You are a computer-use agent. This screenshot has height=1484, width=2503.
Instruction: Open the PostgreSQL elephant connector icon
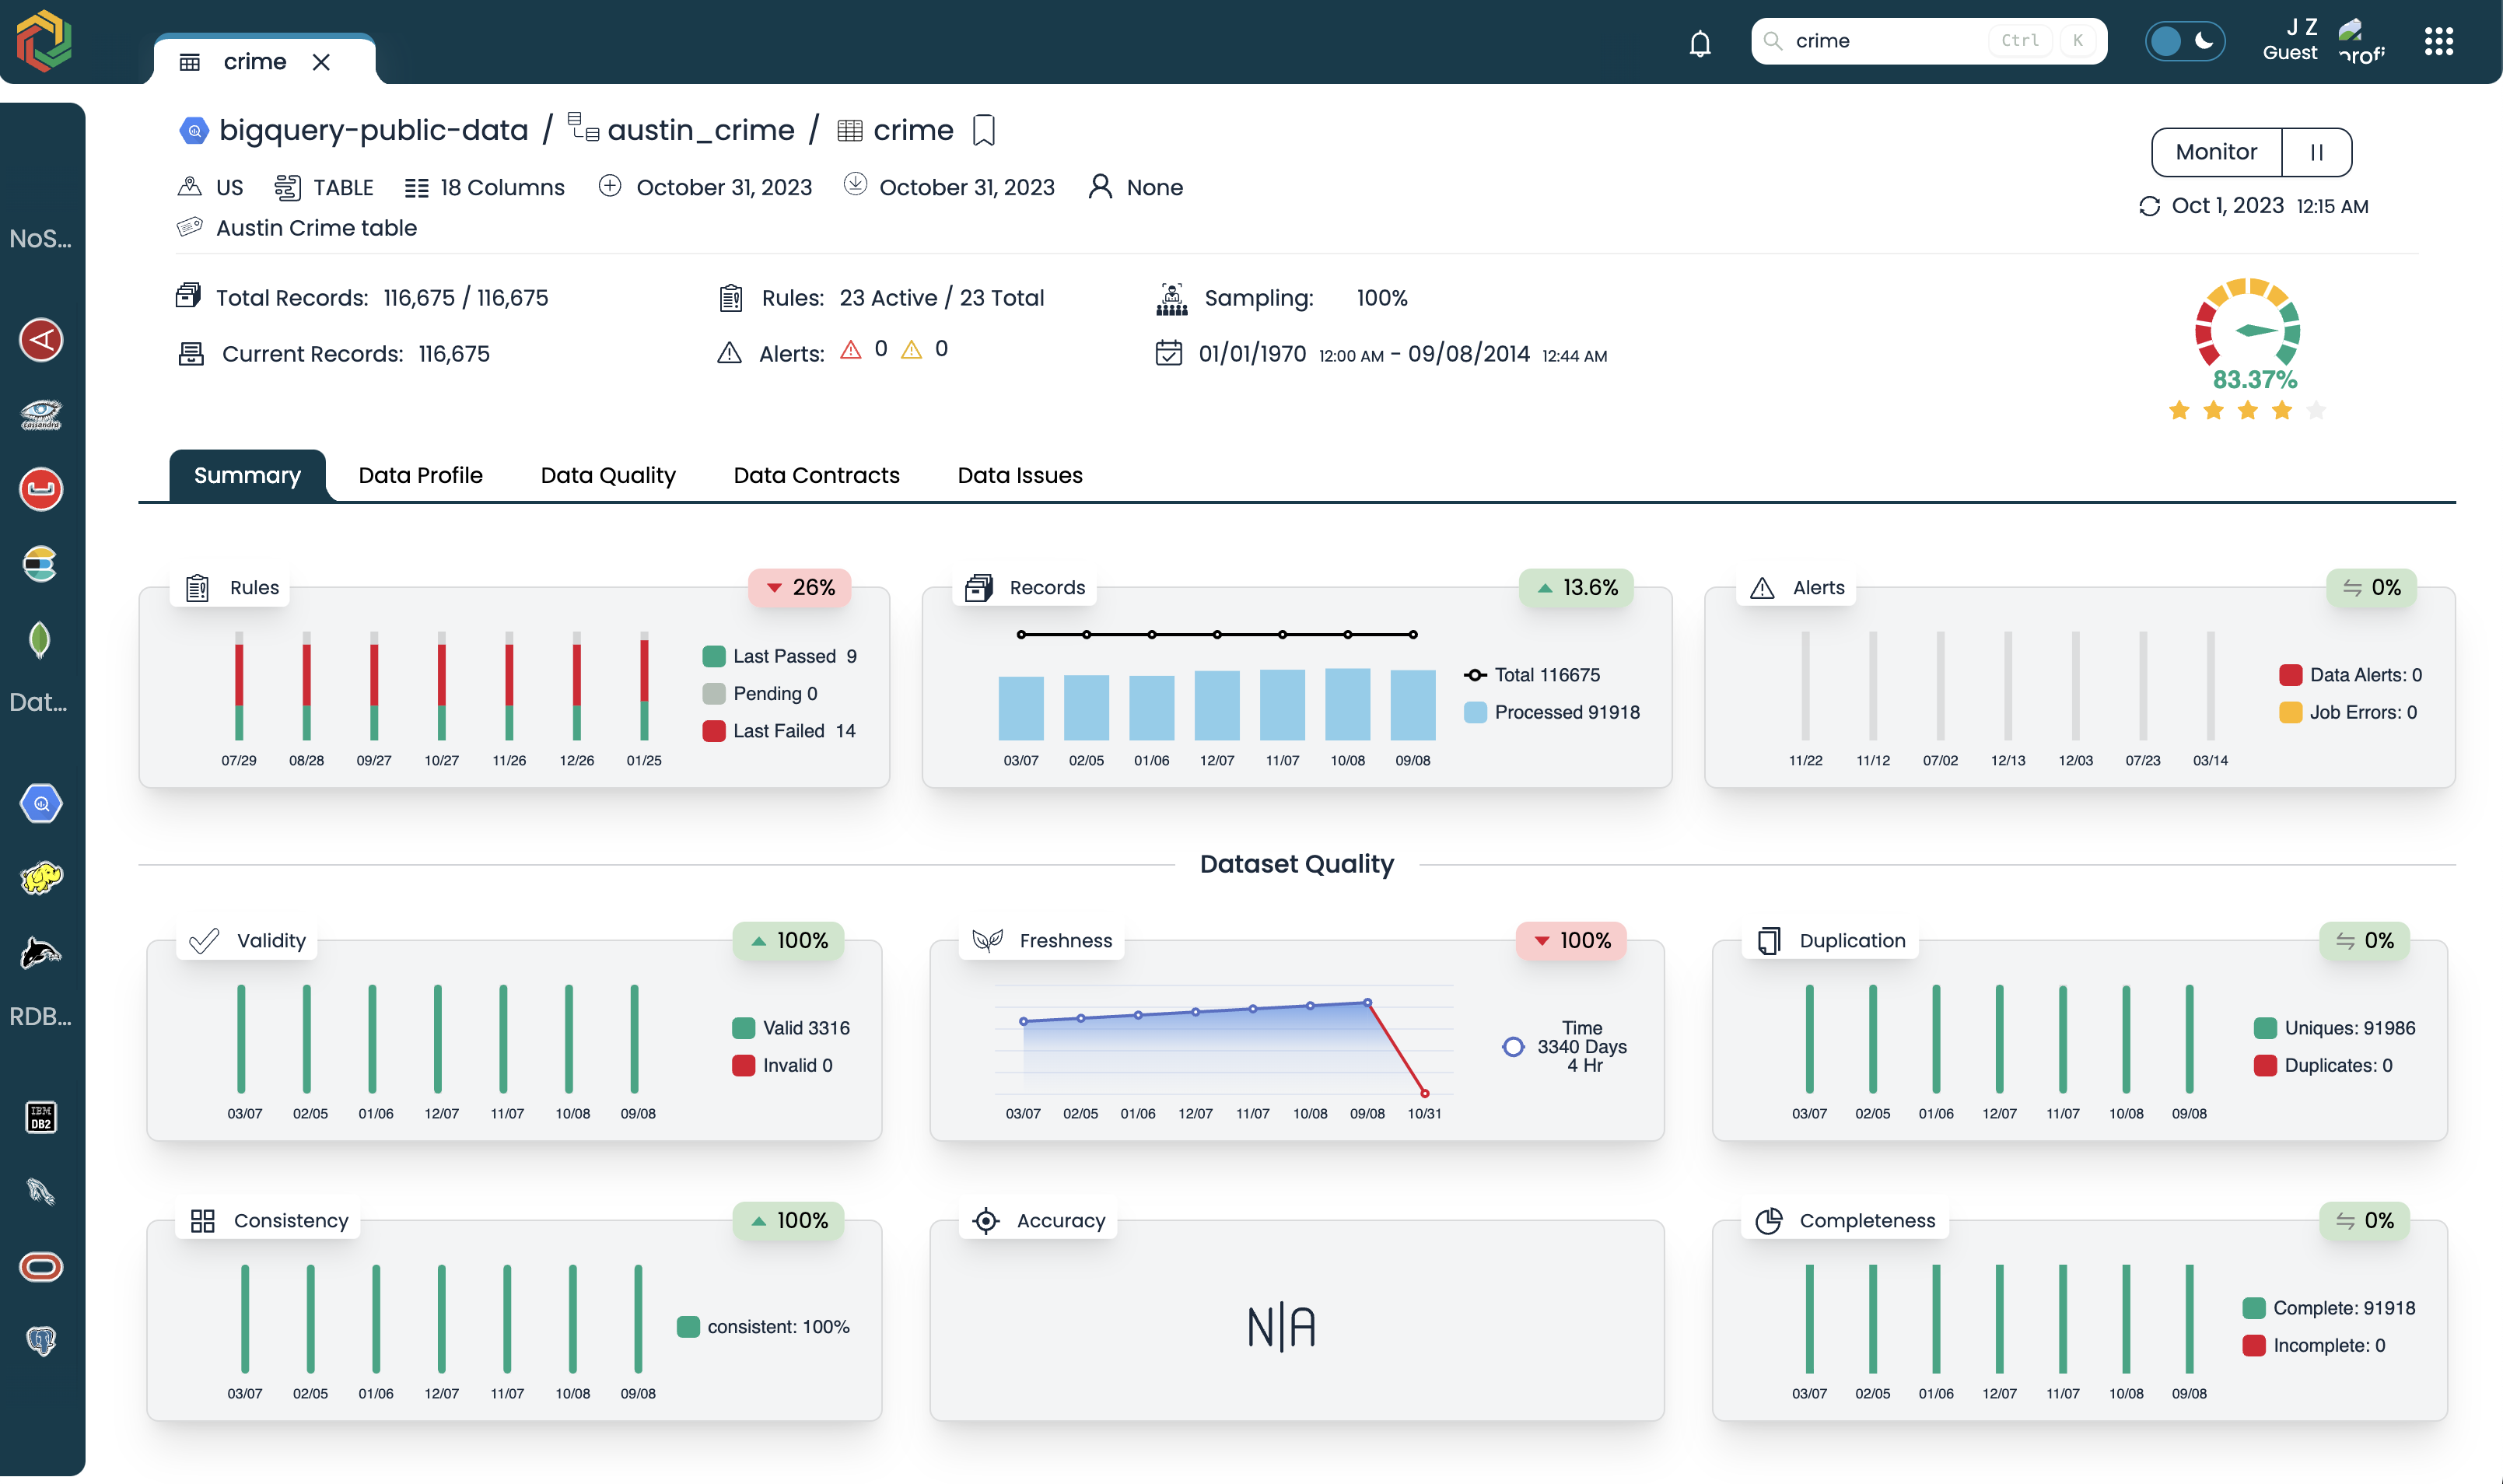click(x=41, y=1341)
